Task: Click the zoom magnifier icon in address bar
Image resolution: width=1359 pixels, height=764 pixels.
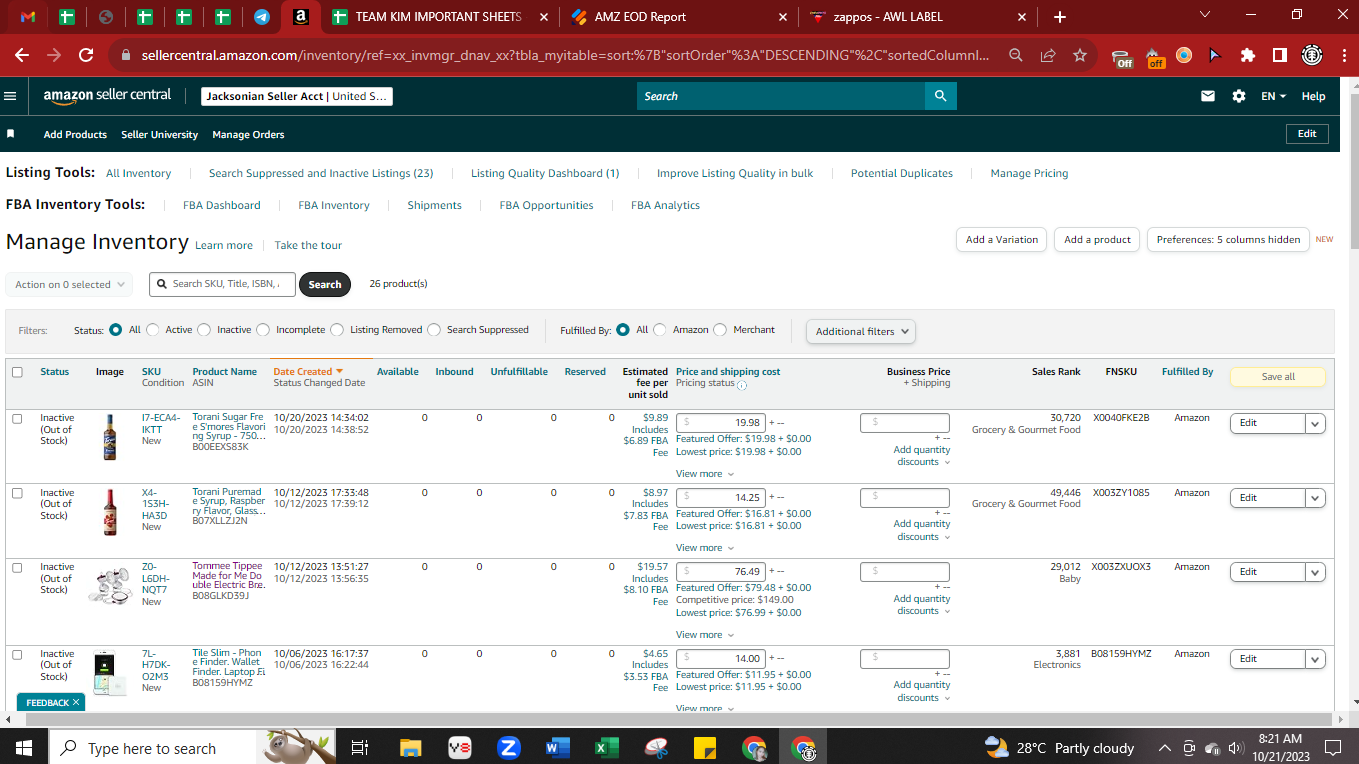Action: click(x=1015, y=56)
